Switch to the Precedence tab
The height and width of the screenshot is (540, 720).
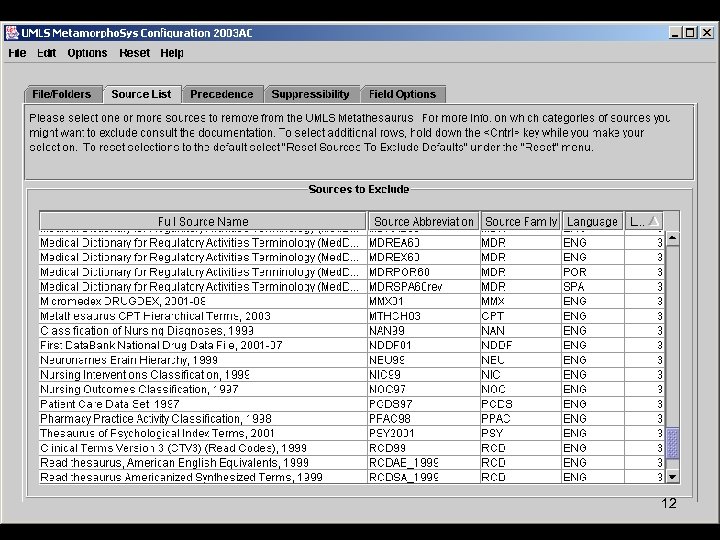(x=222, y=94)
